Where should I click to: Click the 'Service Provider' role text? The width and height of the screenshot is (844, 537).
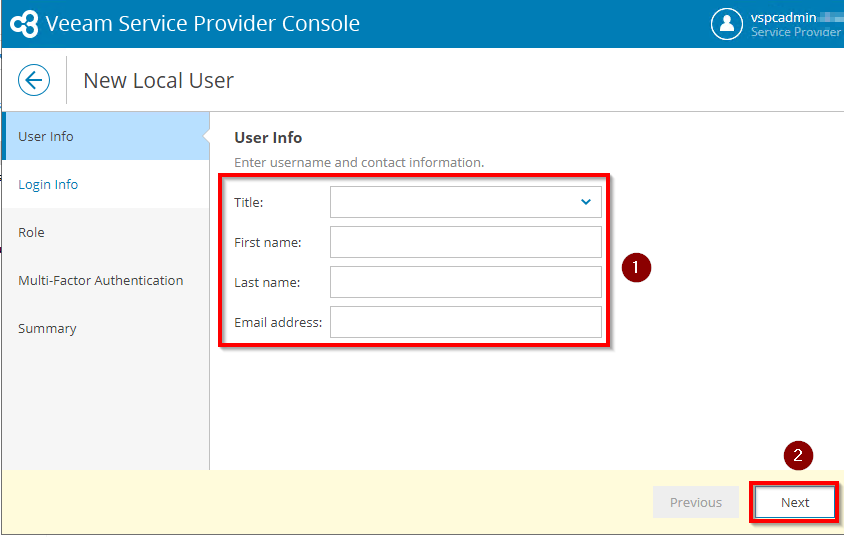point(796,32)
